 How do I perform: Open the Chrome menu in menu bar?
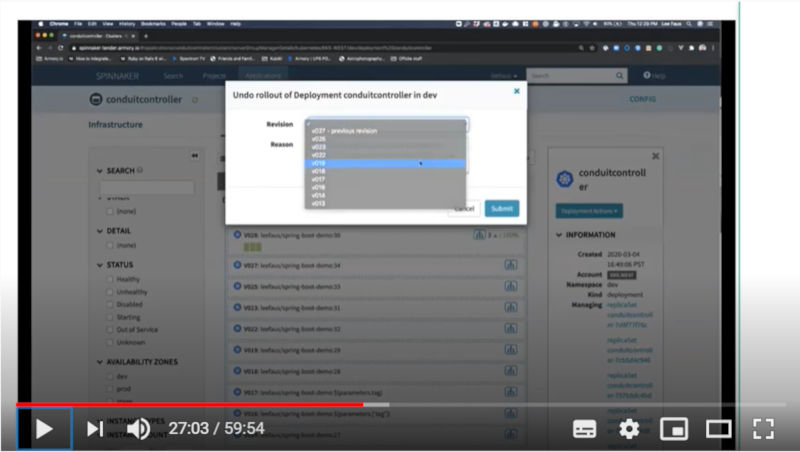[59, 23]
